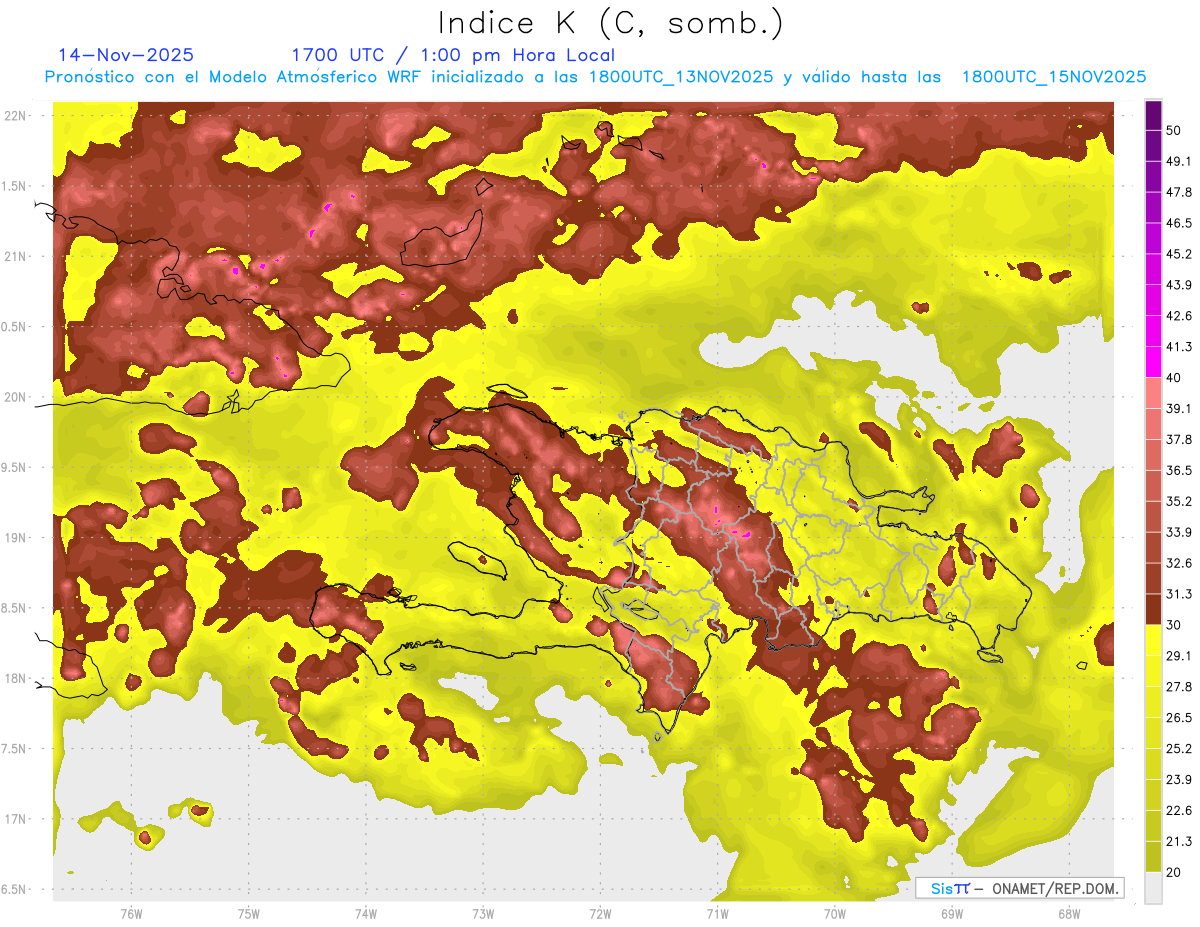The width and height of the screenshot is (1200, 927).
Task: Pick the darkest purple swatch atop the color scale
Action: 1153,115
